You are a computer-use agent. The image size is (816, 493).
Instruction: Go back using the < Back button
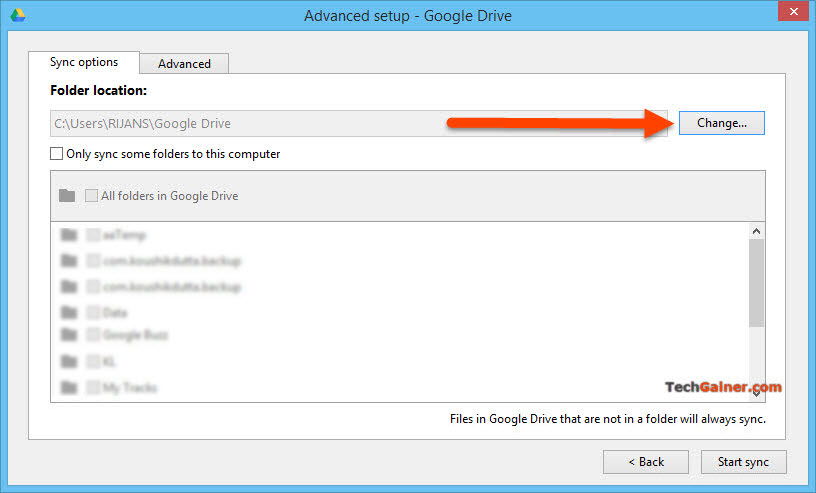coord(645,462)
